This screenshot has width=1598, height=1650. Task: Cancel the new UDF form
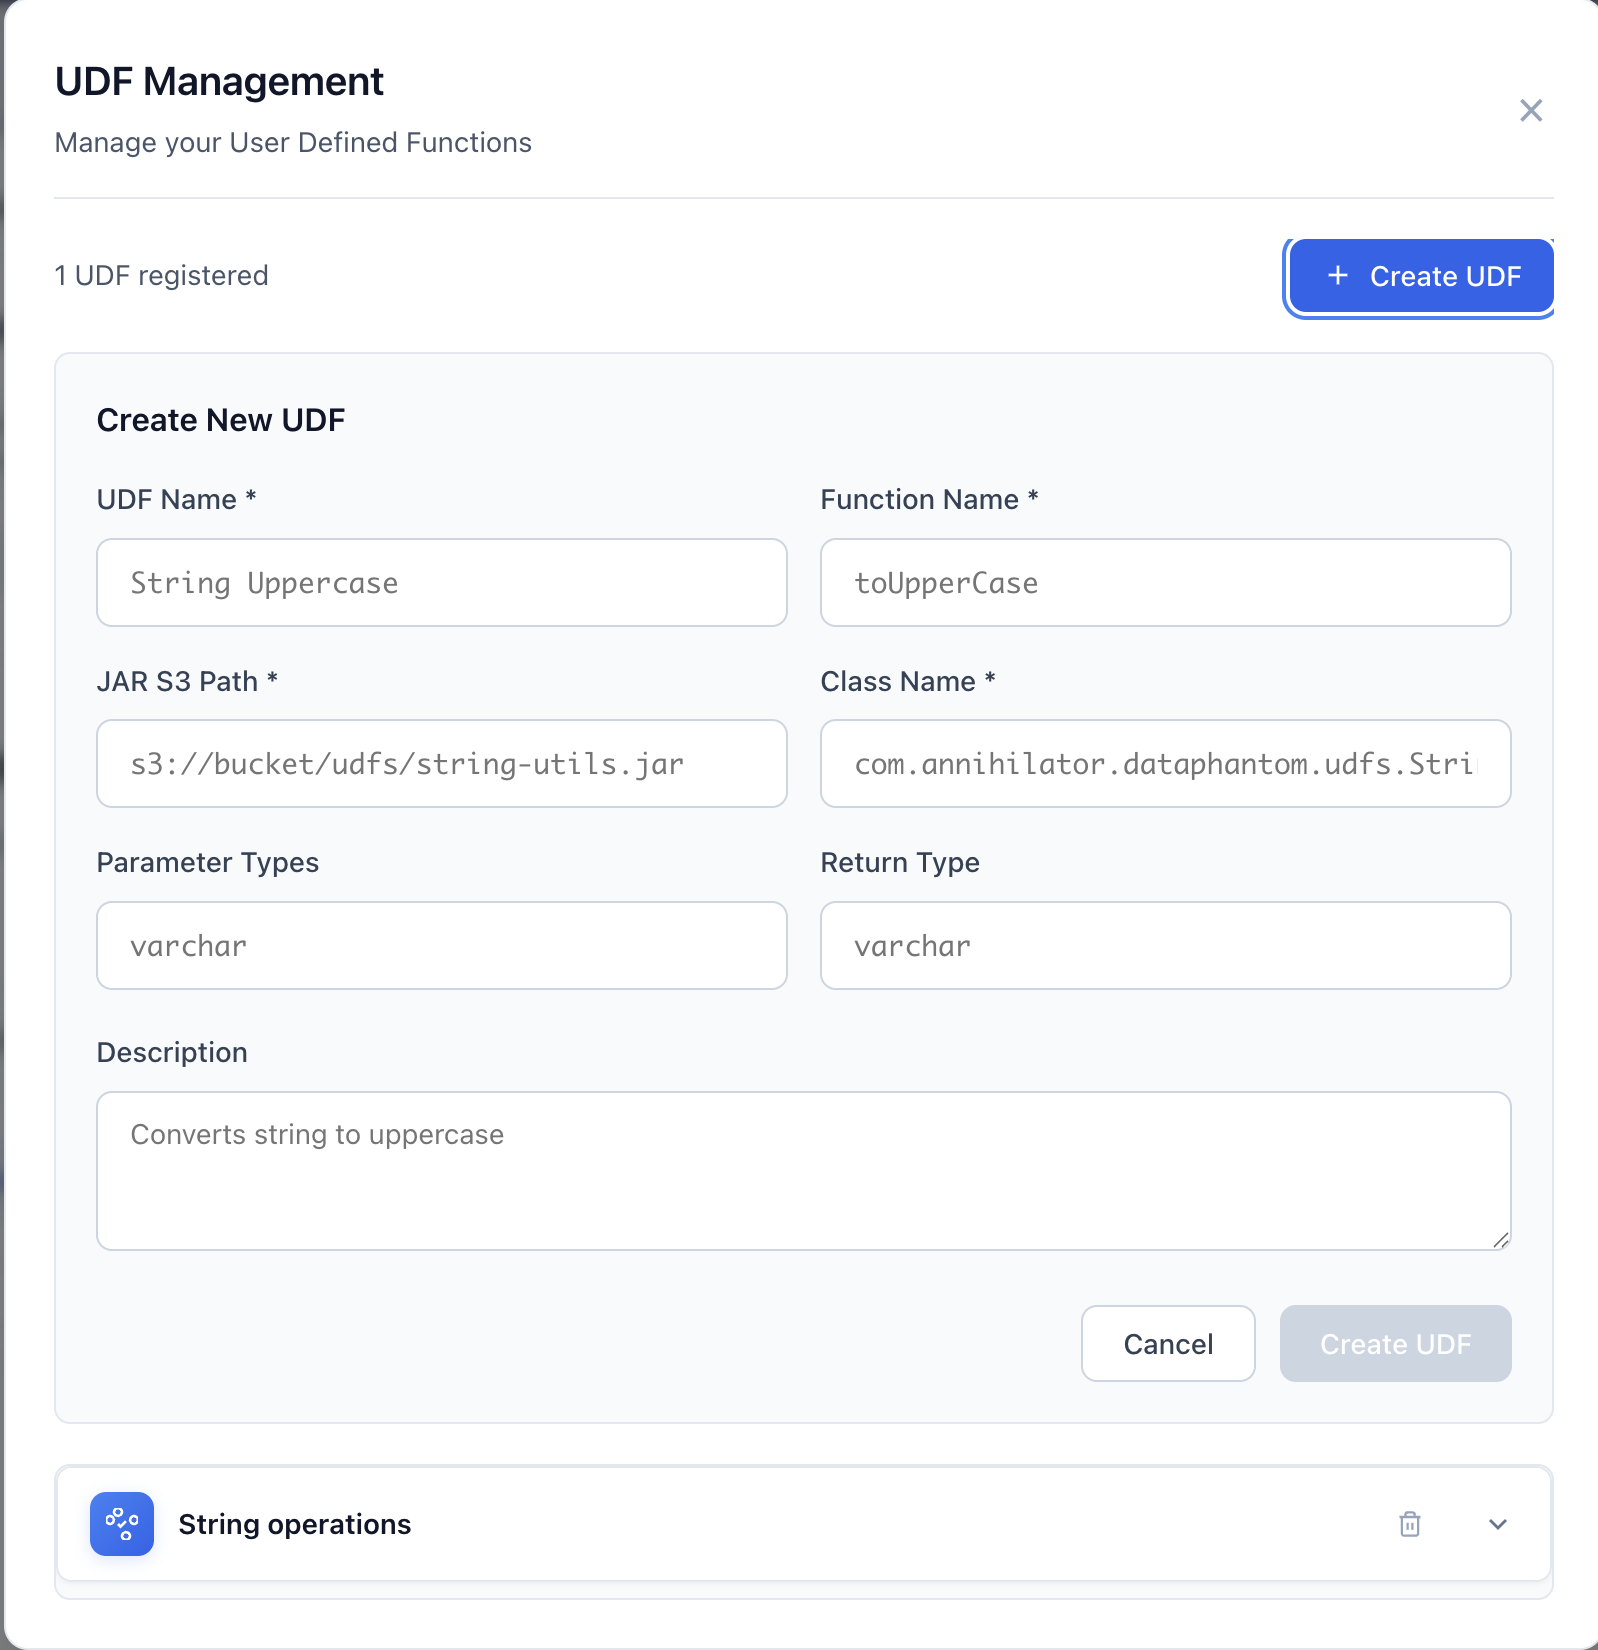point(1167,1343)
